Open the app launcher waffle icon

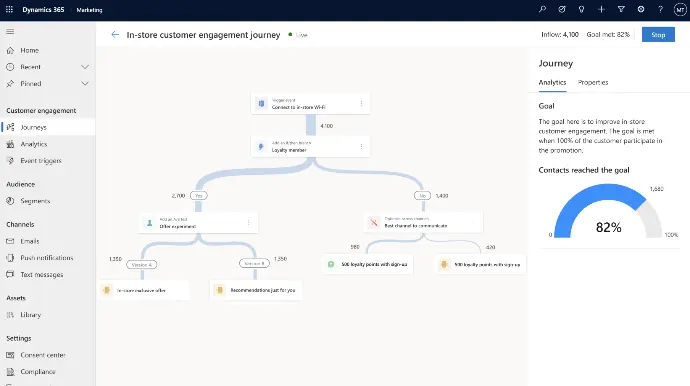click(9, 9)
